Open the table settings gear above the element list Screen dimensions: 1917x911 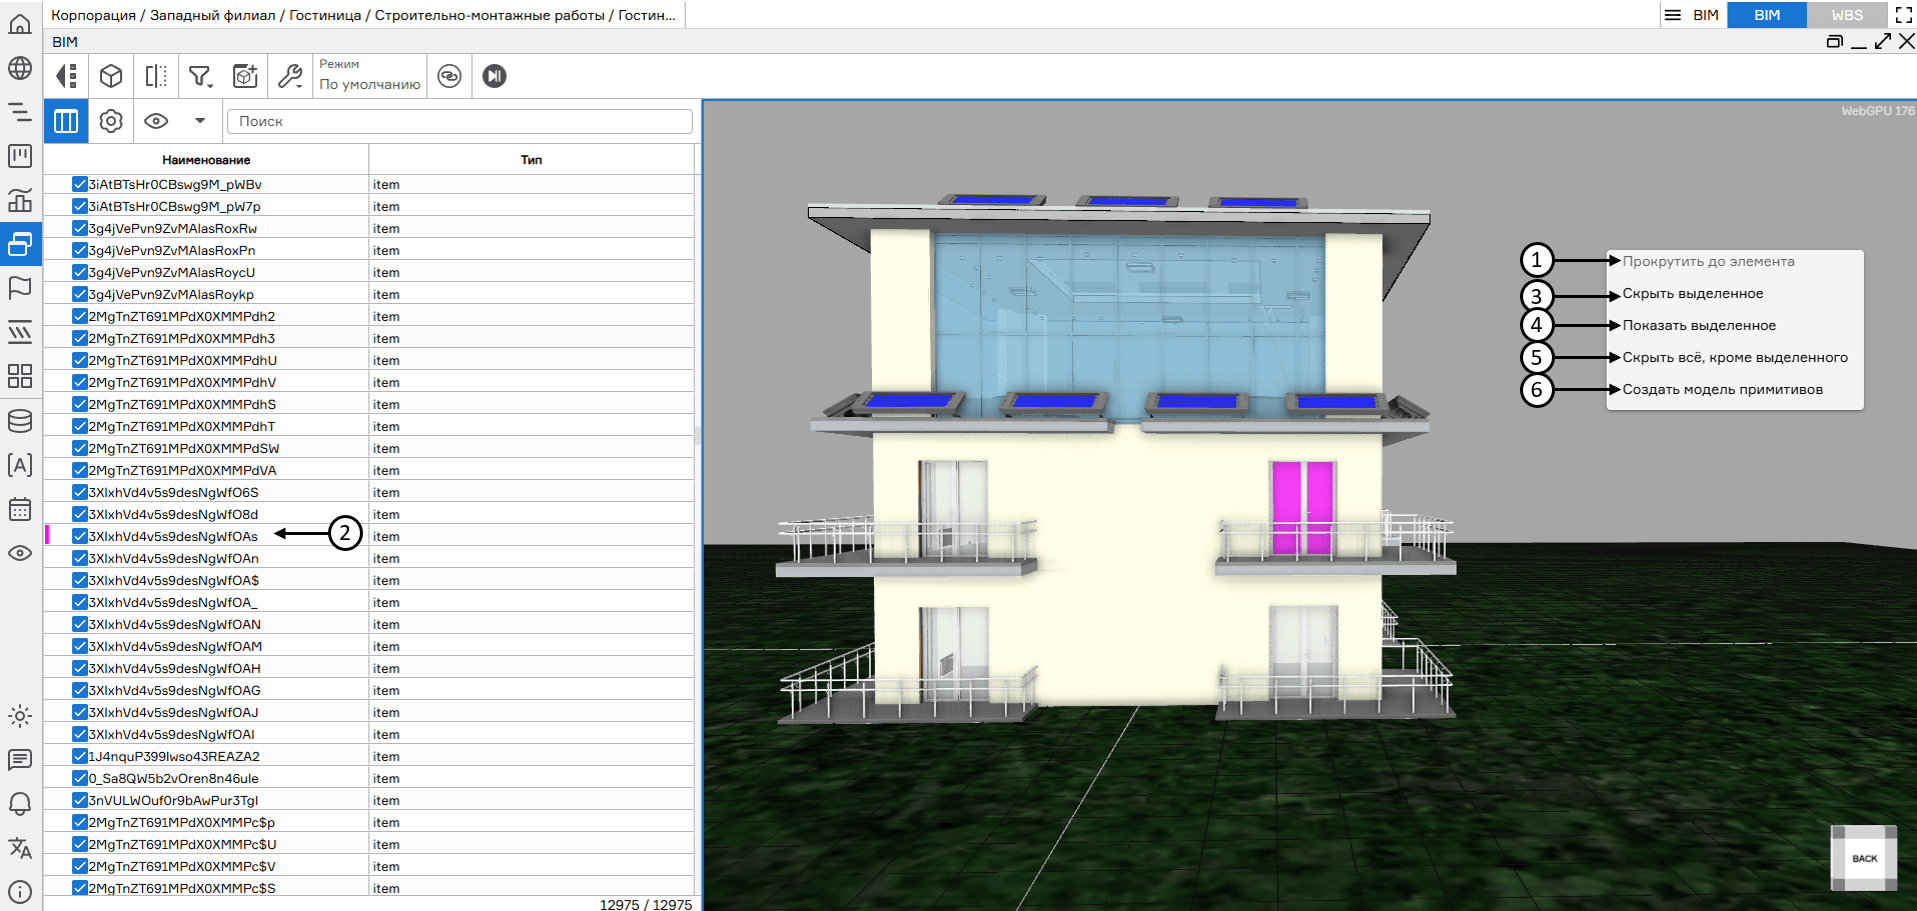110,121
